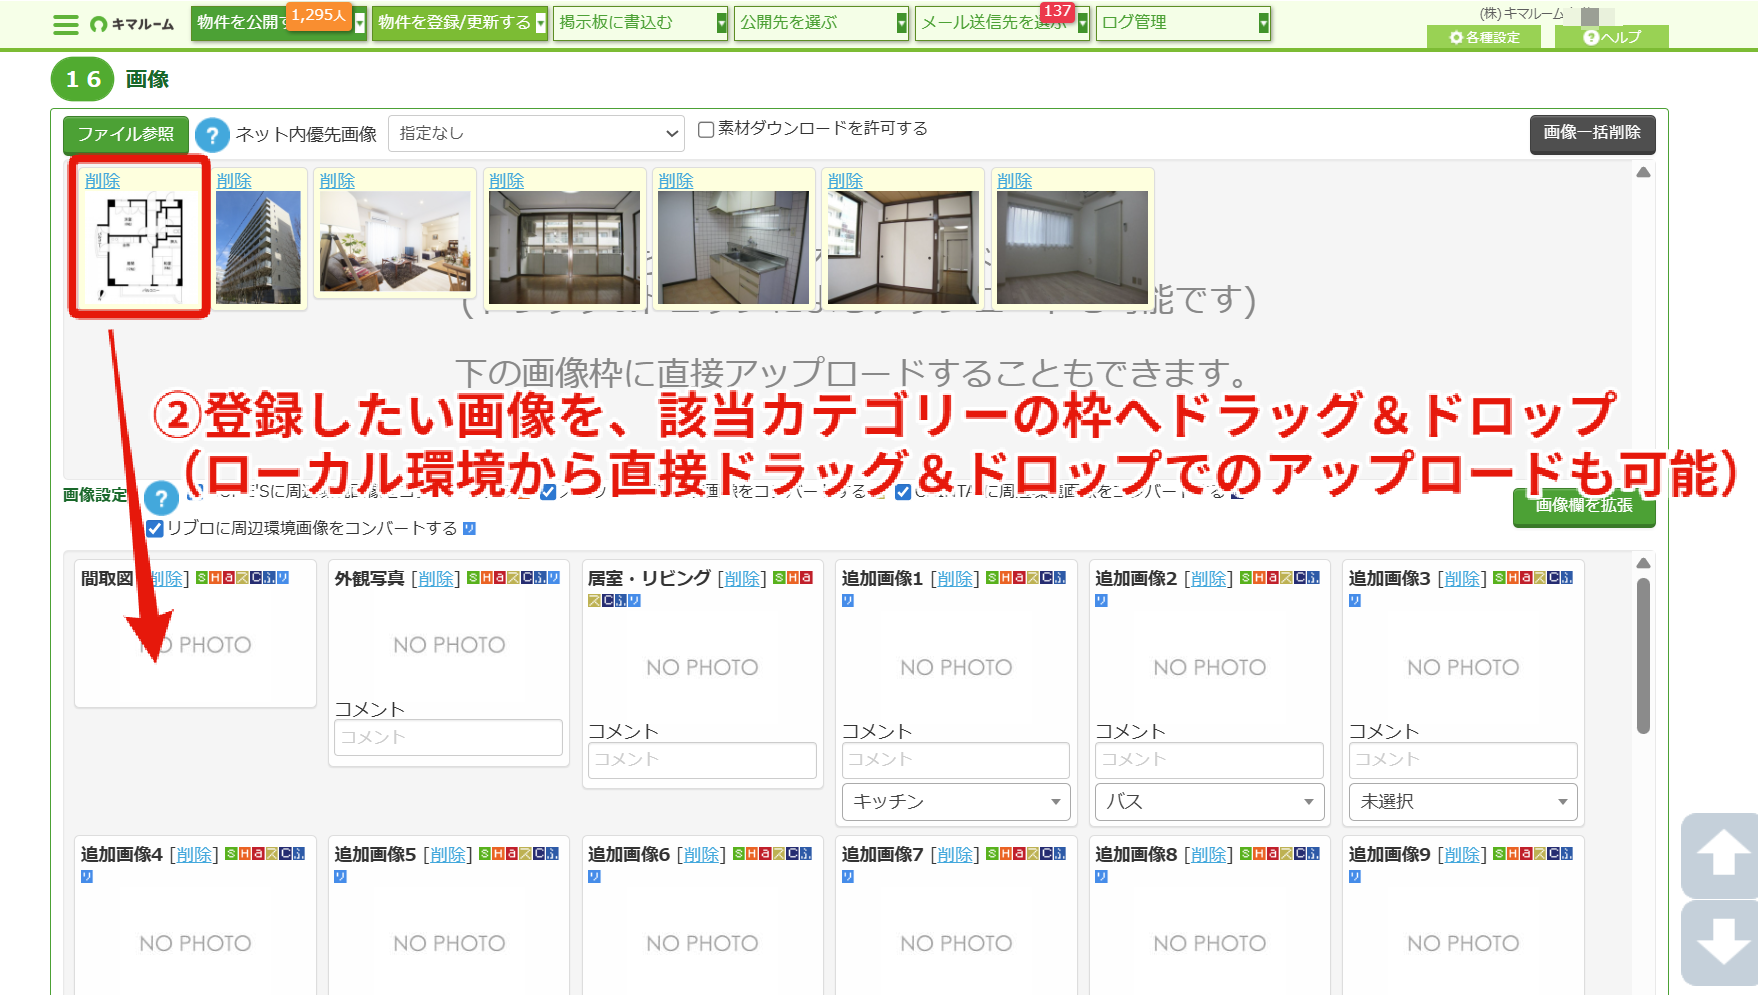
Task: Click 削除 link in 追加画像5 card
Action: [x=447, y=855]
